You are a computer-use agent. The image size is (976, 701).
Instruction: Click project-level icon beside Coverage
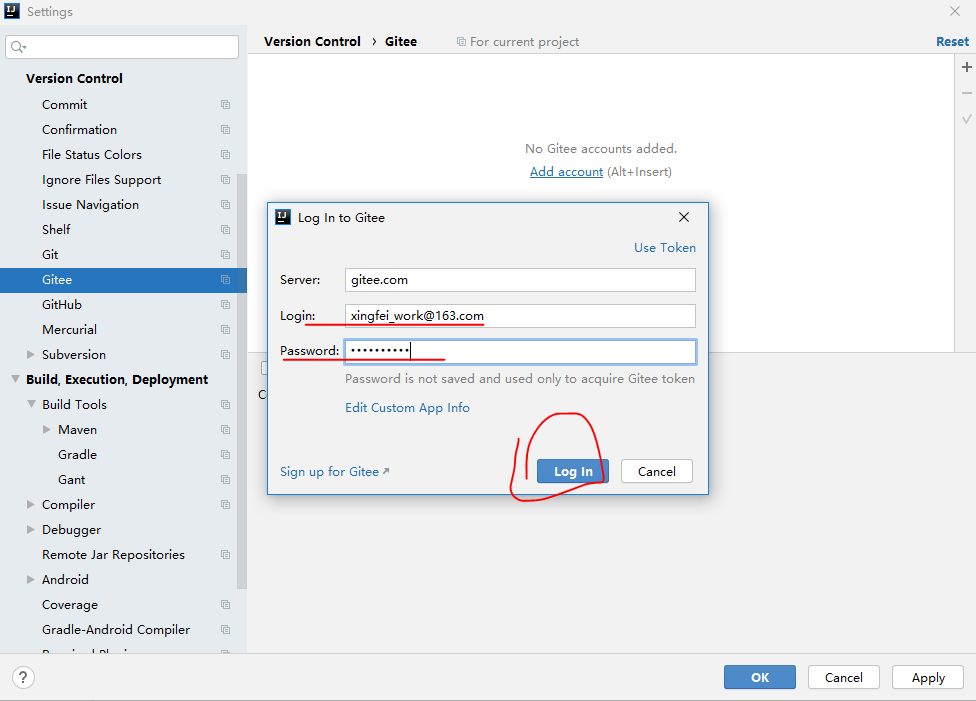pos(225,605)
